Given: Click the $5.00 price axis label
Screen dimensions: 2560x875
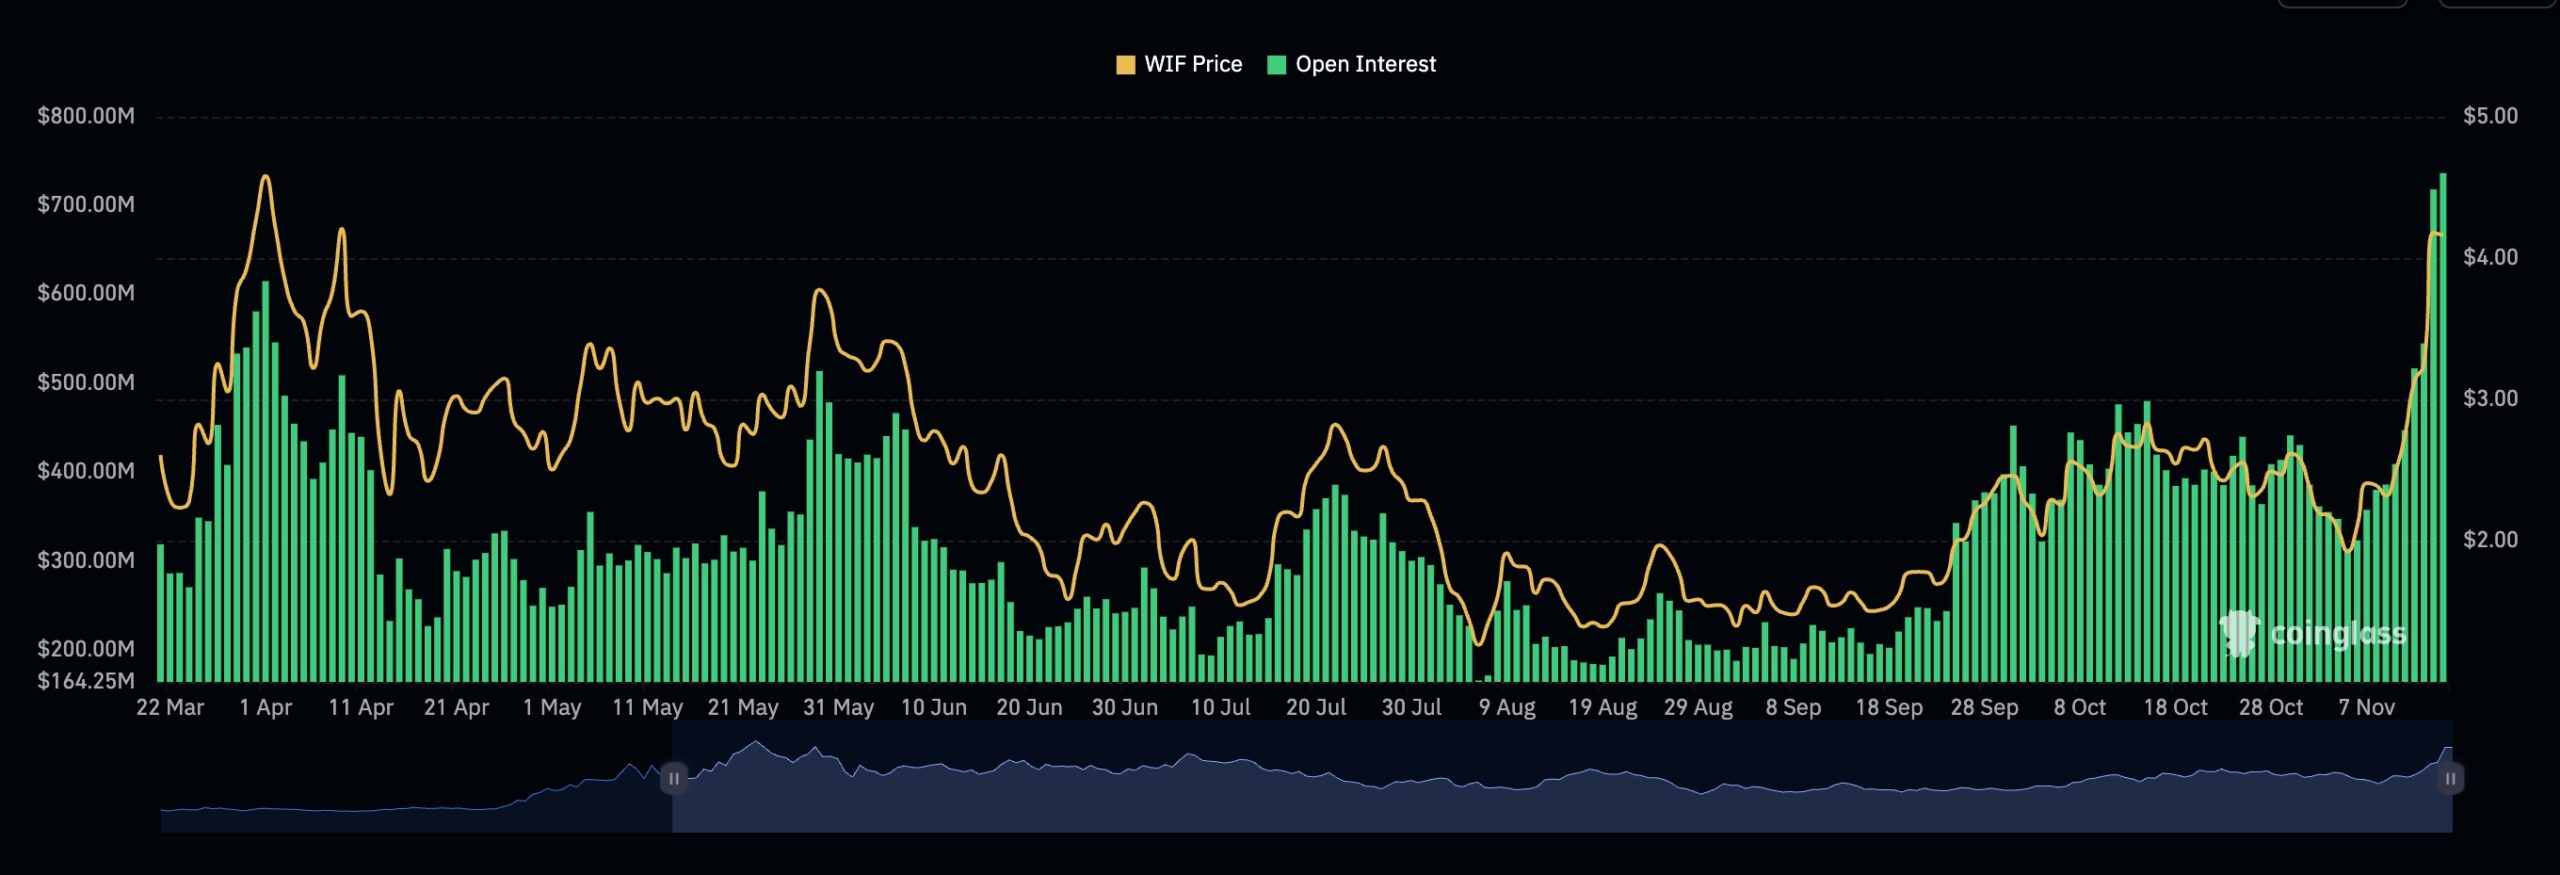Looking at the screenshot, I should (2491, 116).
